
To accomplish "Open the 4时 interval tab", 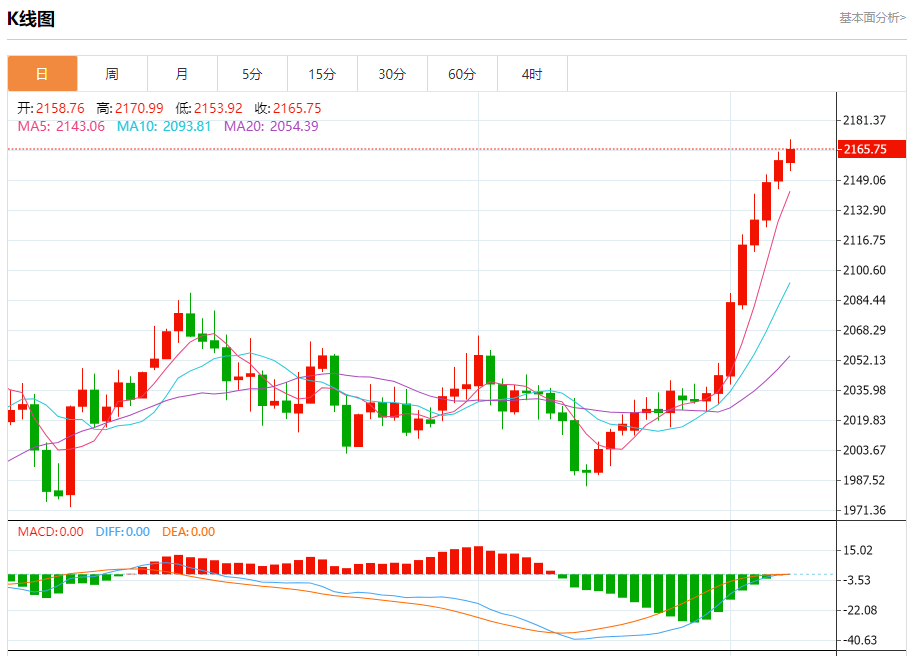I will point(532,74).
